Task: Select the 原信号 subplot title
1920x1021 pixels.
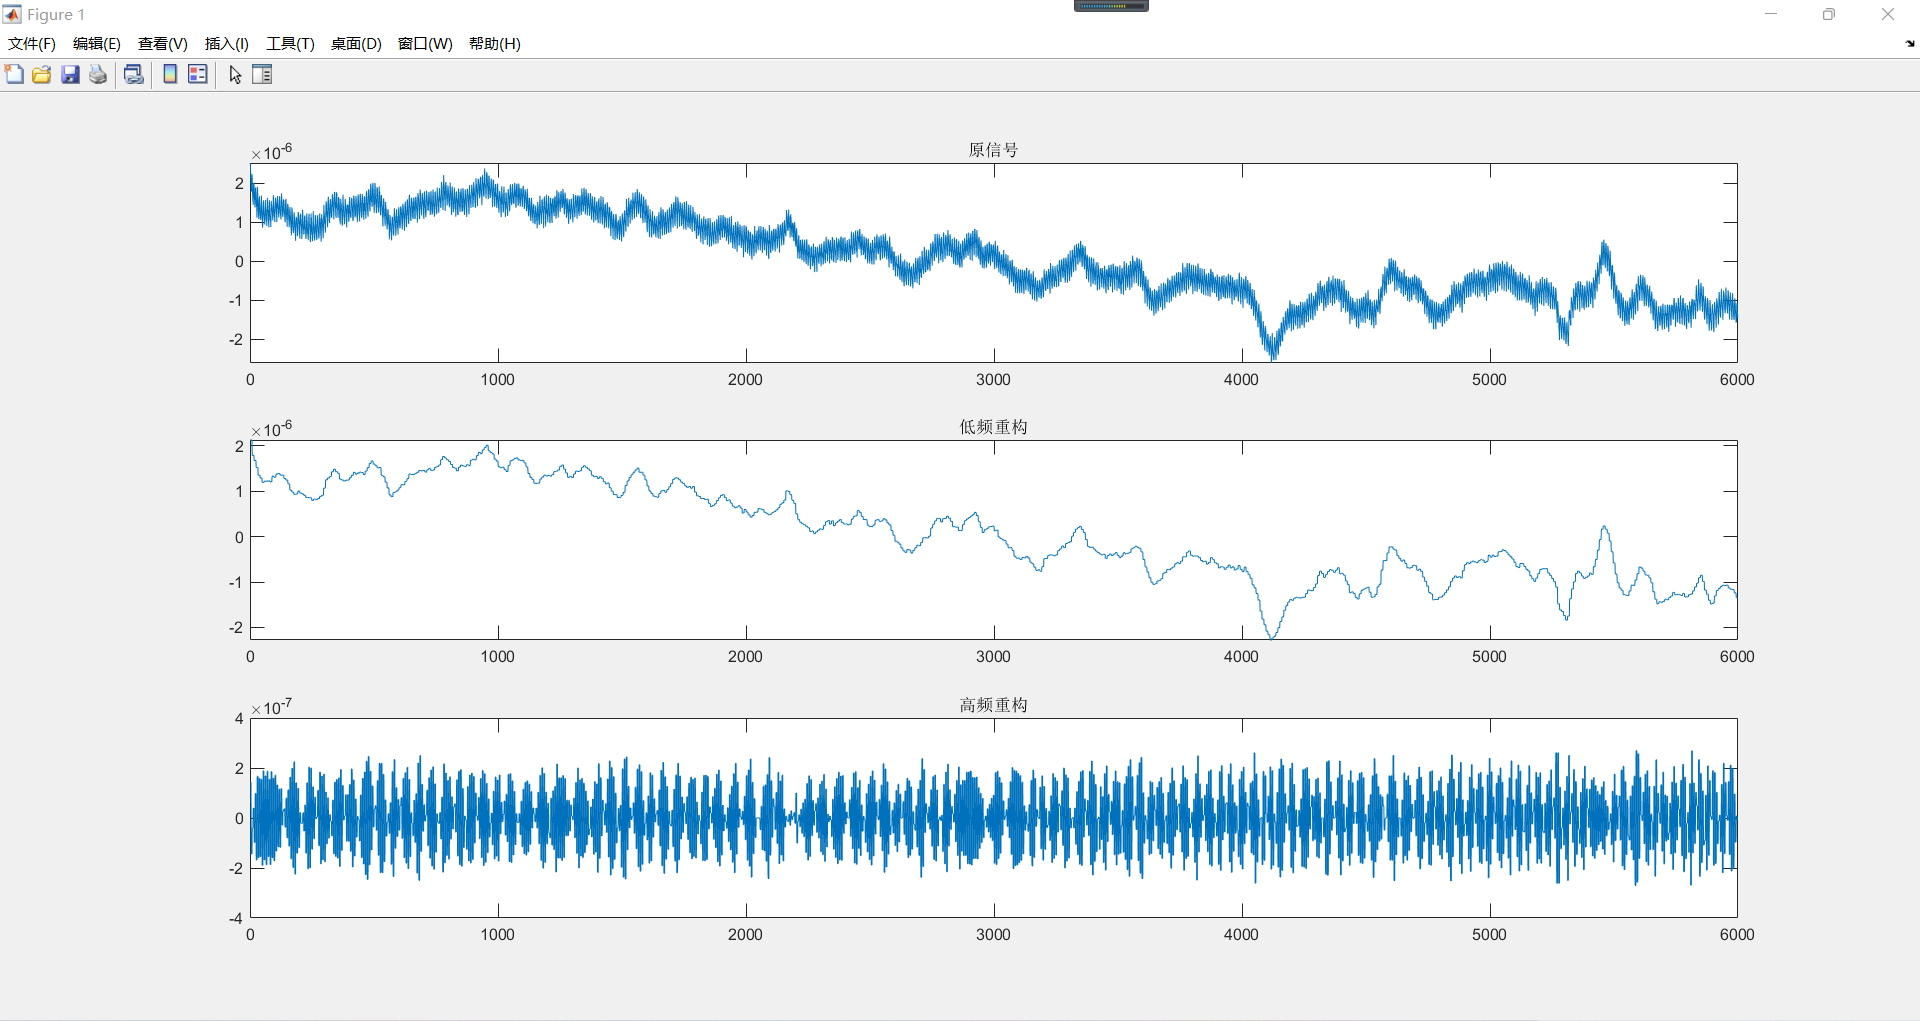Action: click(993, 150)
